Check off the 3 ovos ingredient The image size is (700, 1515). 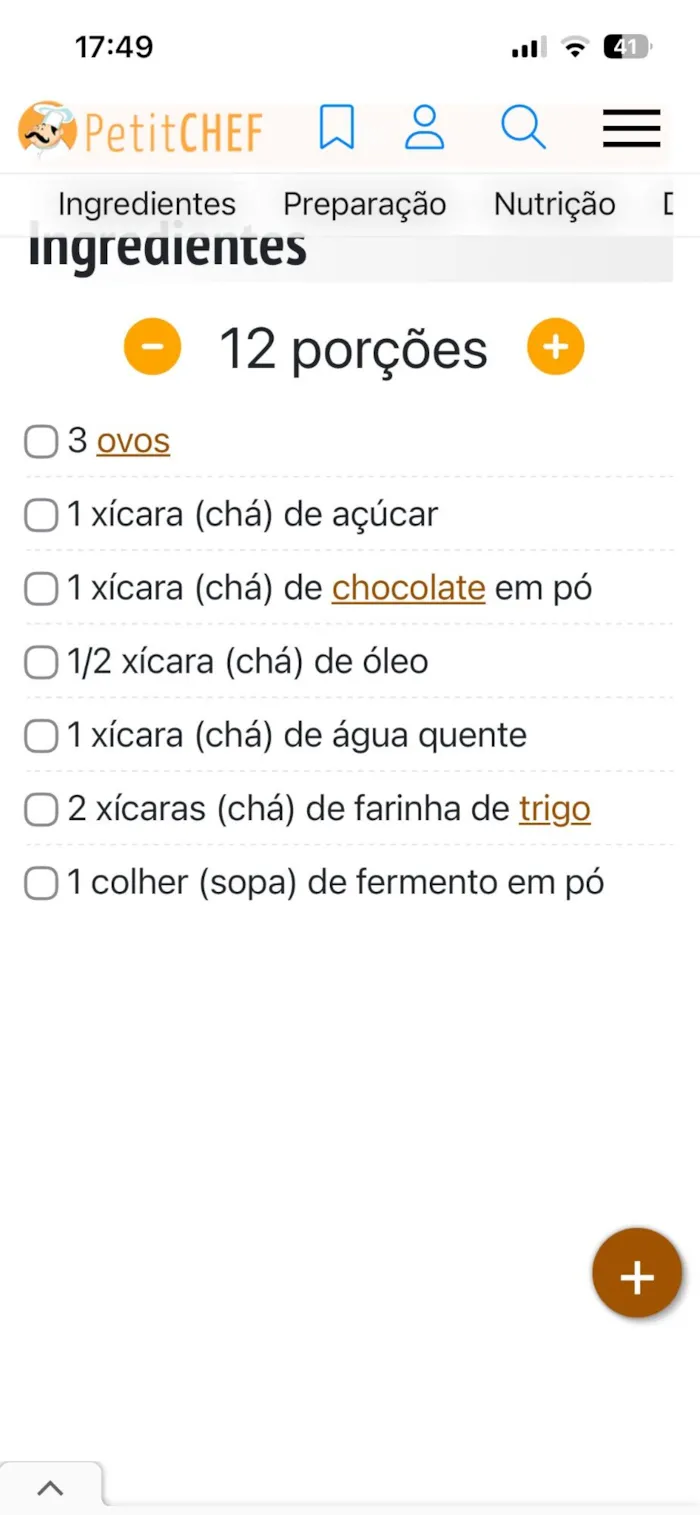(40, 441)
